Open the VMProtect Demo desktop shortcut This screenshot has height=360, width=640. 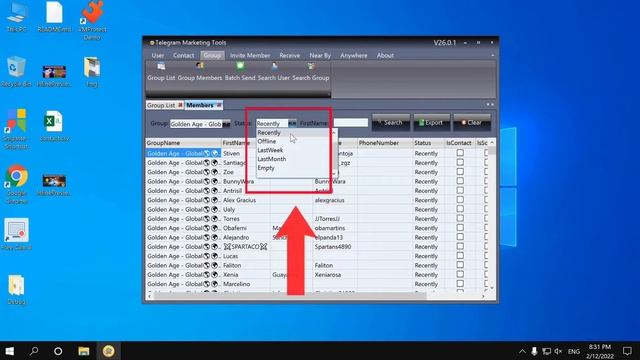pos(92,20)
